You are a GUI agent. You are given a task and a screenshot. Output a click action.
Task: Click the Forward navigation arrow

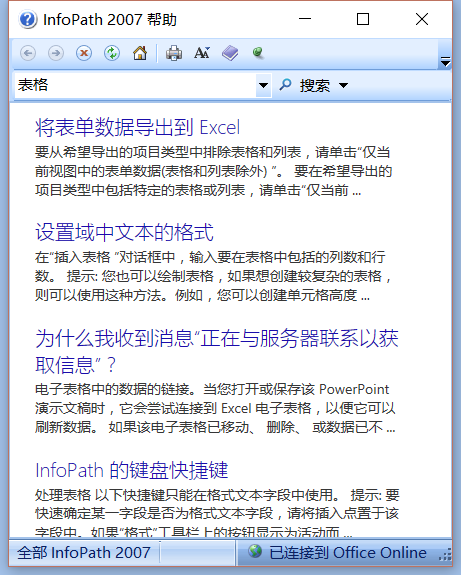pos(56,54)
